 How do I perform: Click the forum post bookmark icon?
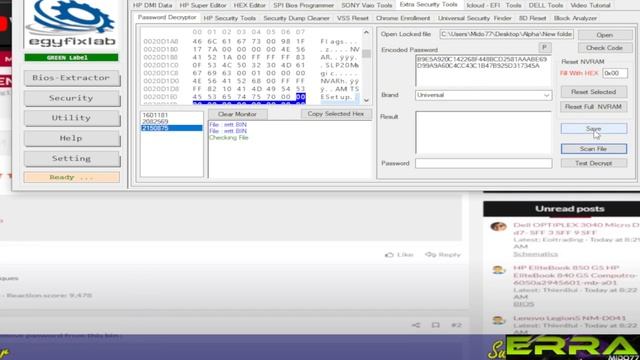tap(436, 325)
